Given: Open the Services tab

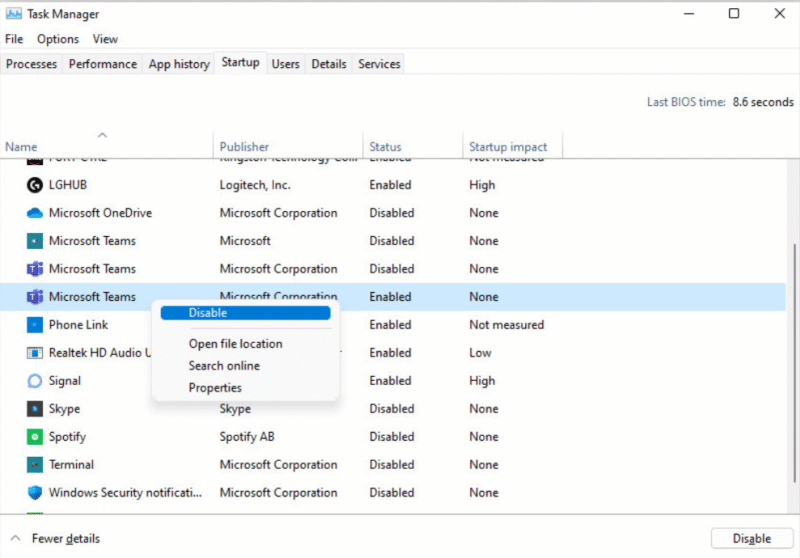Looking at the screenshot, I should point(379,64).
